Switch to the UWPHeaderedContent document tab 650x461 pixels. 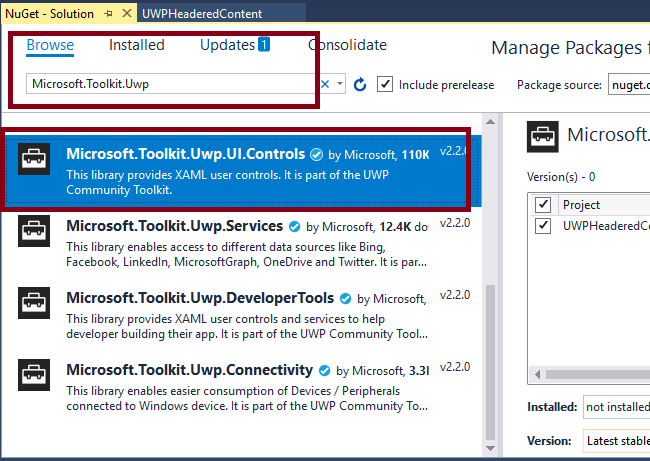tap(202, 14)
